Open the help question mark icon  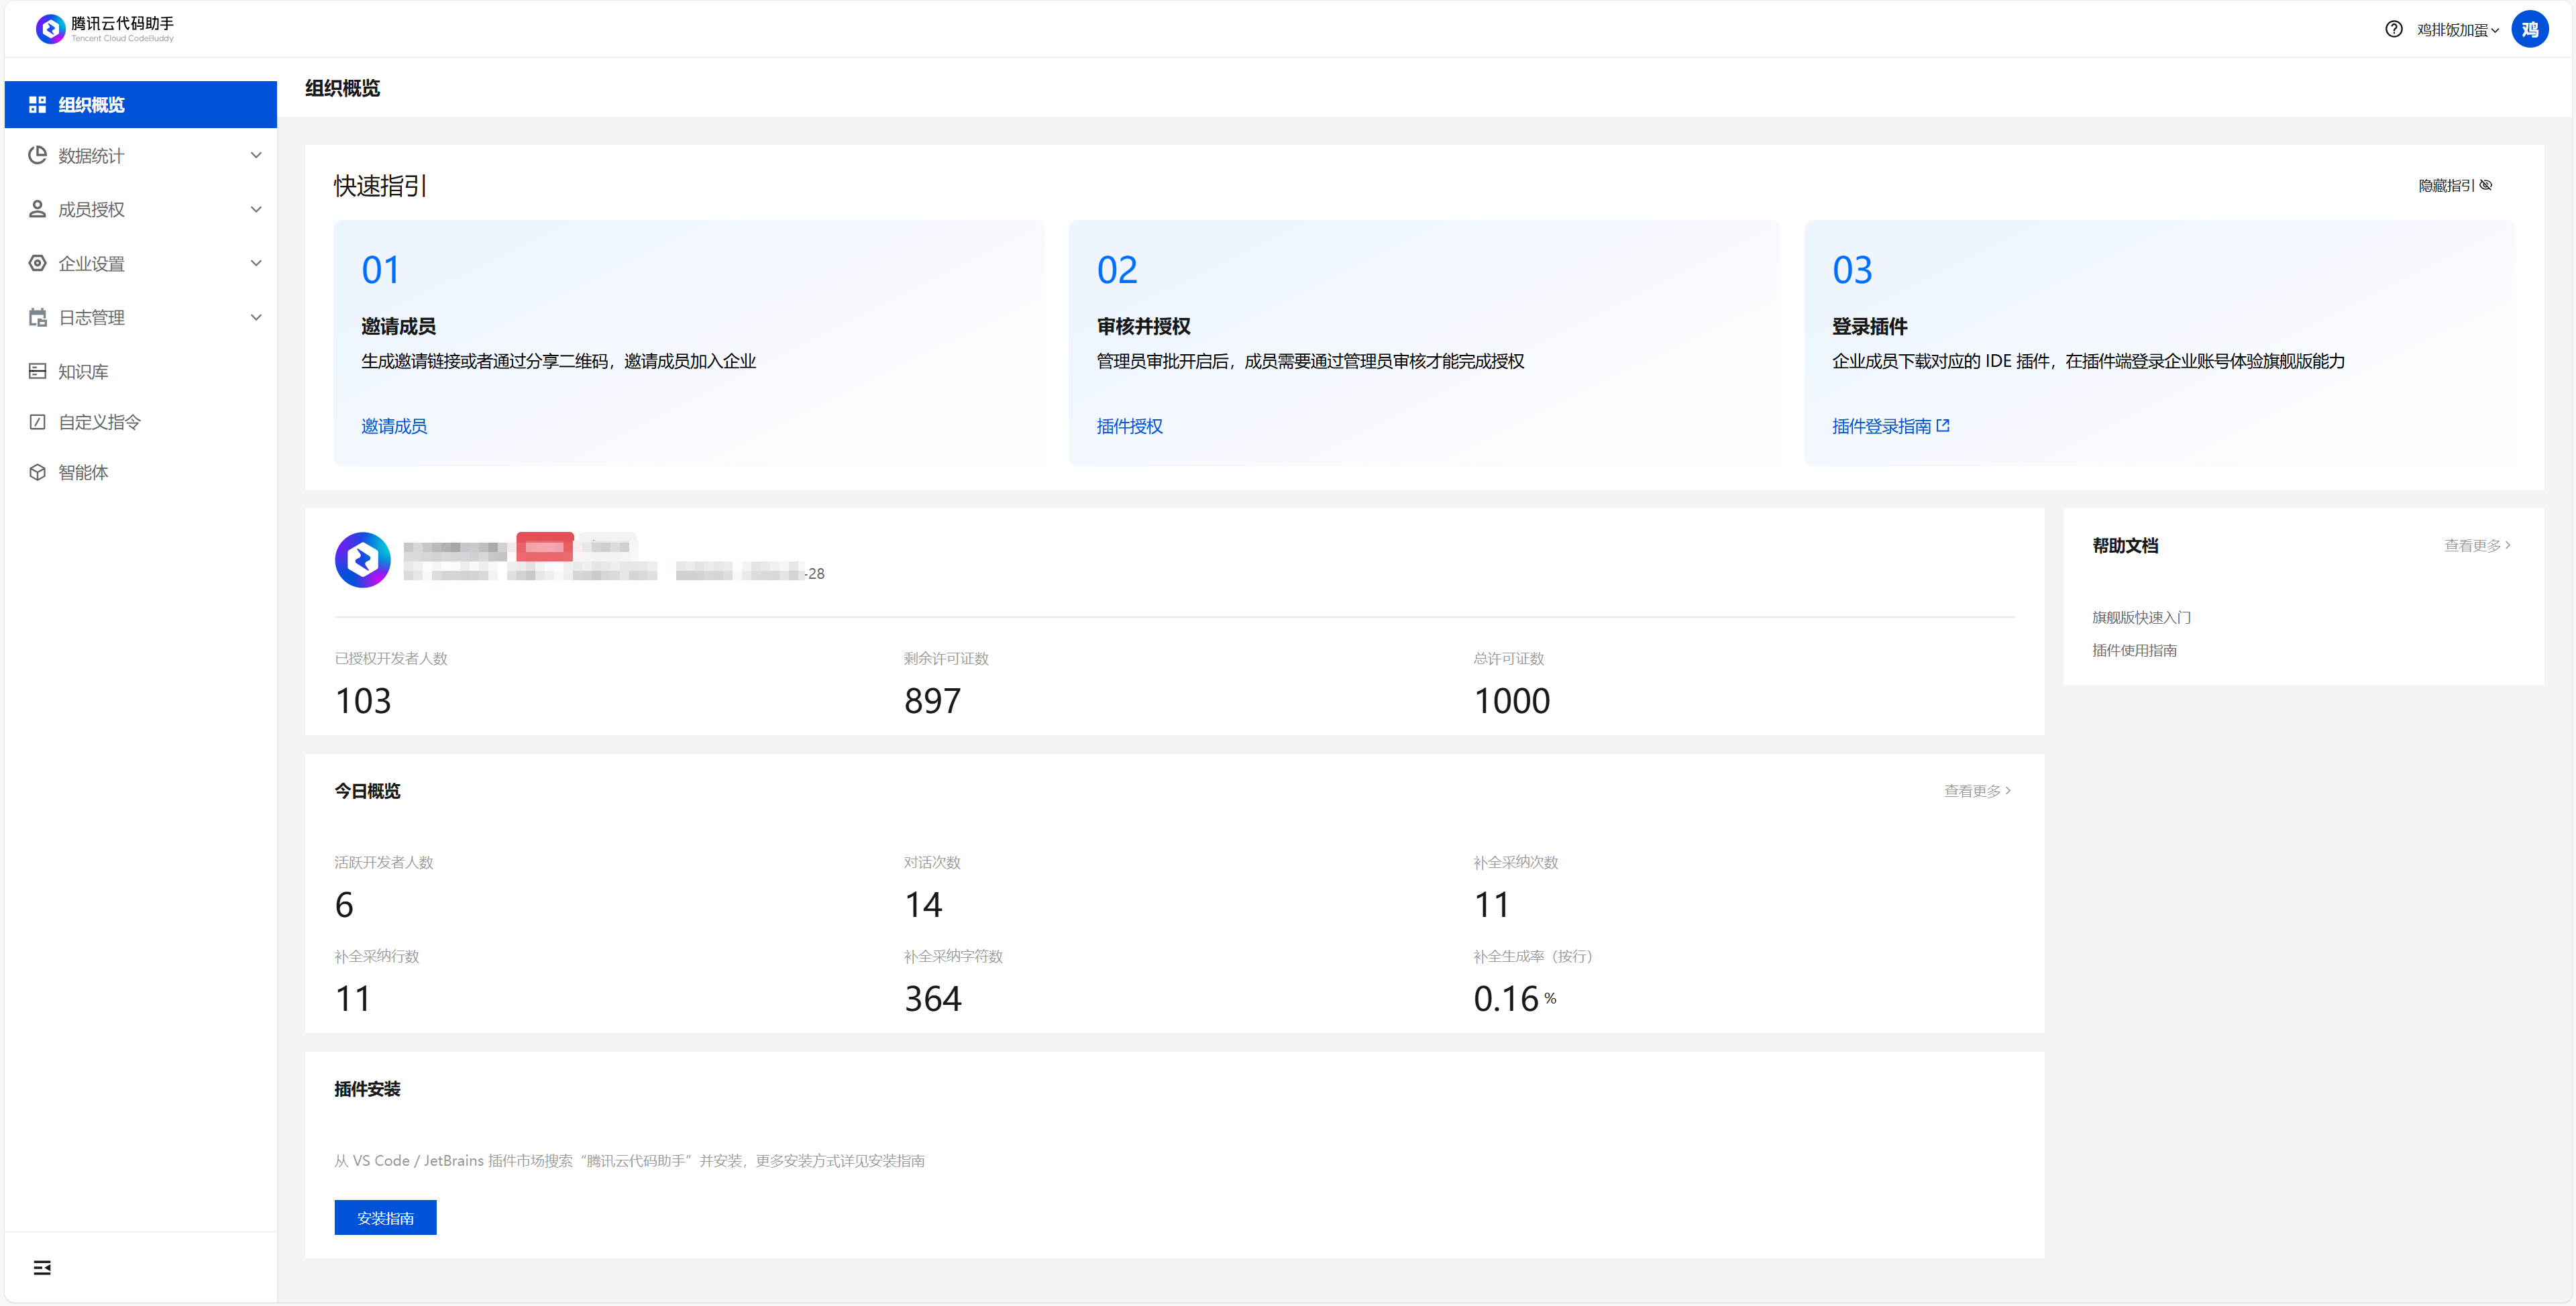2393,29
